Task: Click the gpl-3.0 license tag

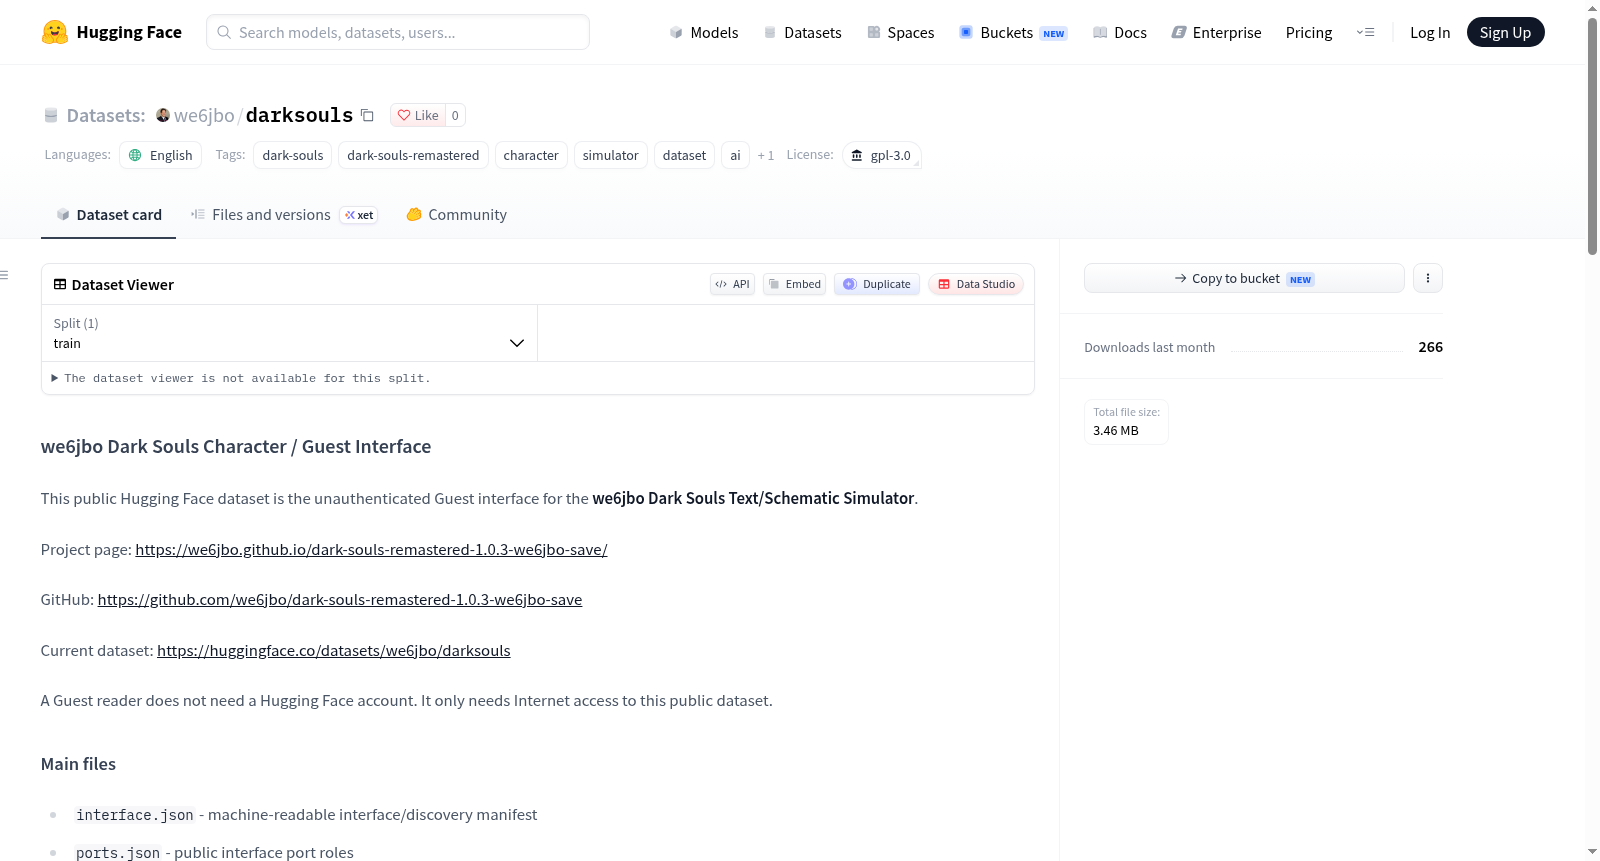Action: pyautogui.click(x=881, y=155)
